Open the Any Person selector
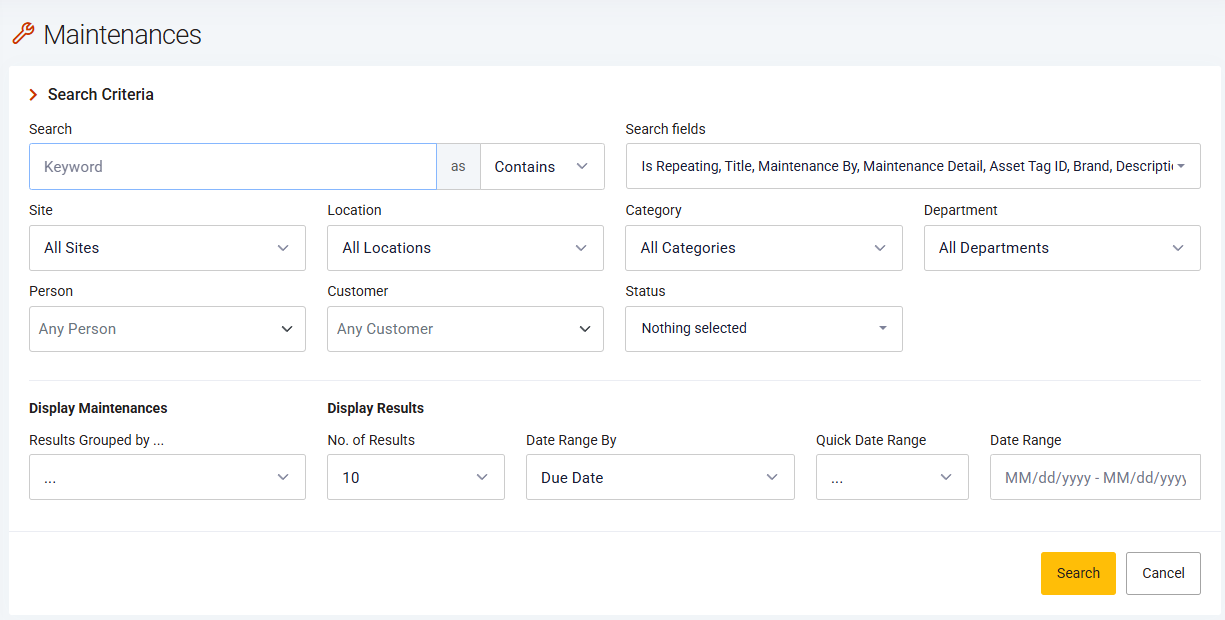This screenshot has height=620, width=1225. 167,329
